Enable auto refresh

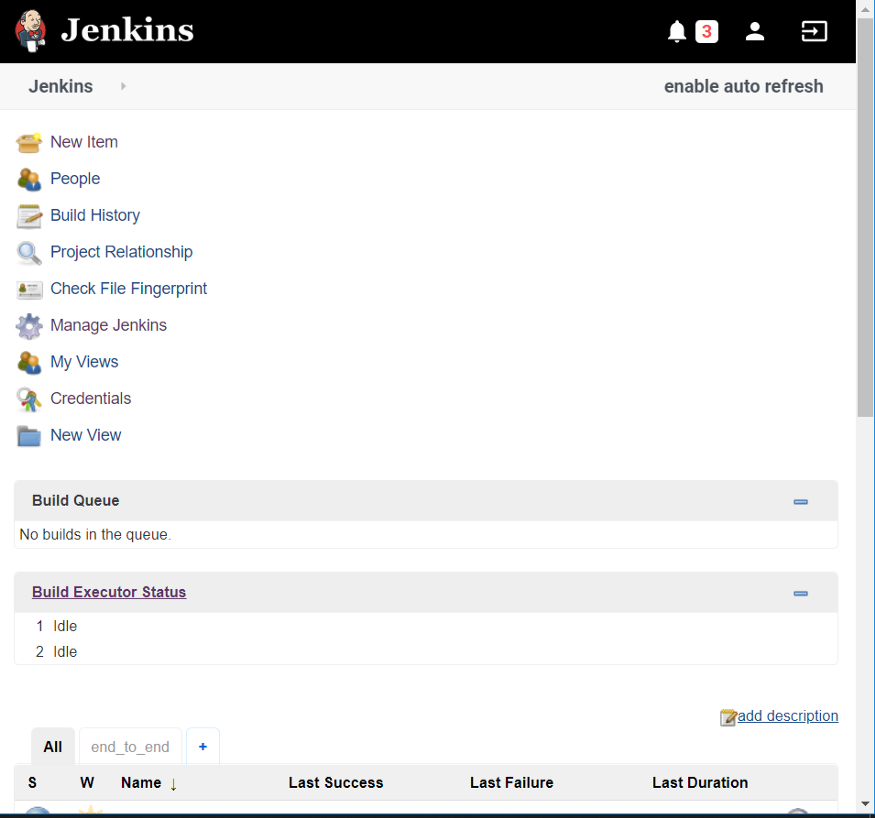click(744, 86)
